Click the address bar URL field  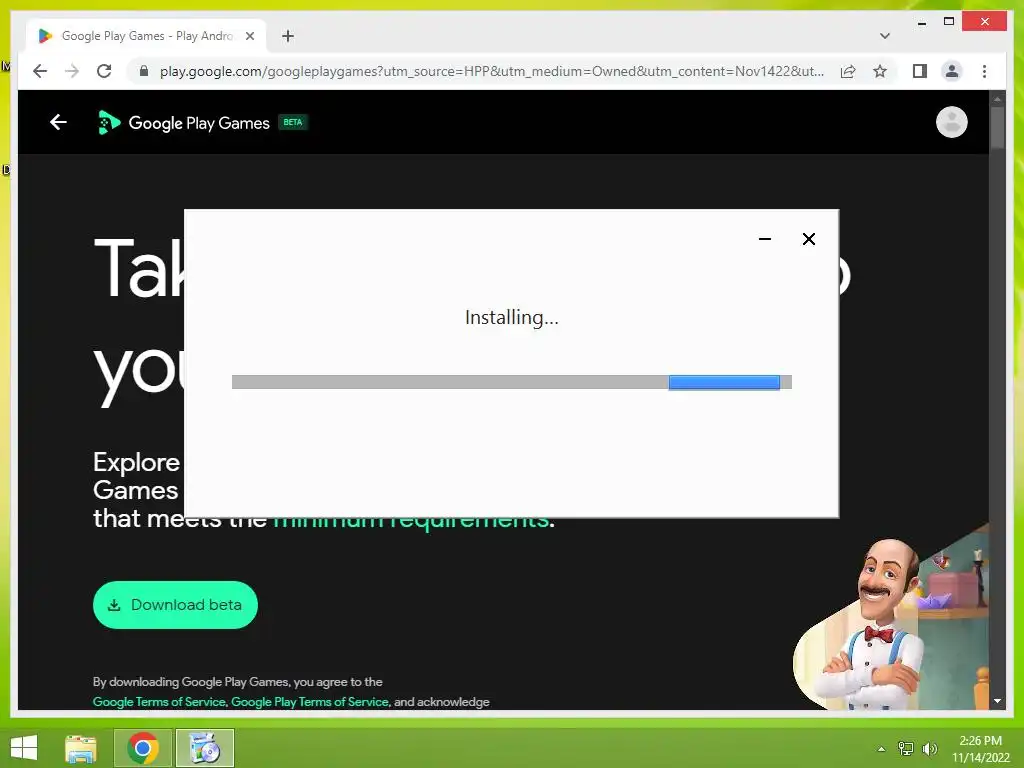point(491,71)
